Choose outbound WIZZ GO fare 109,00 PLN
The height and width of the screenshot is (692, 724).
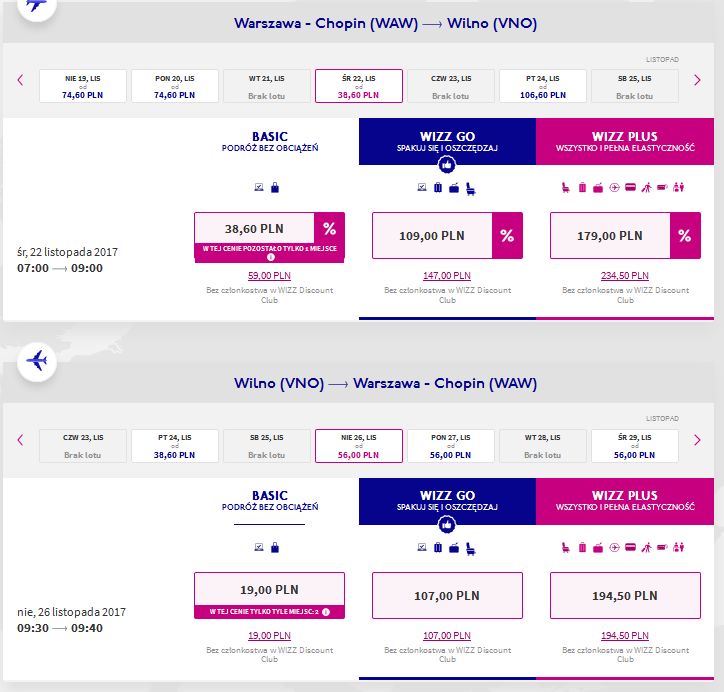432,235
